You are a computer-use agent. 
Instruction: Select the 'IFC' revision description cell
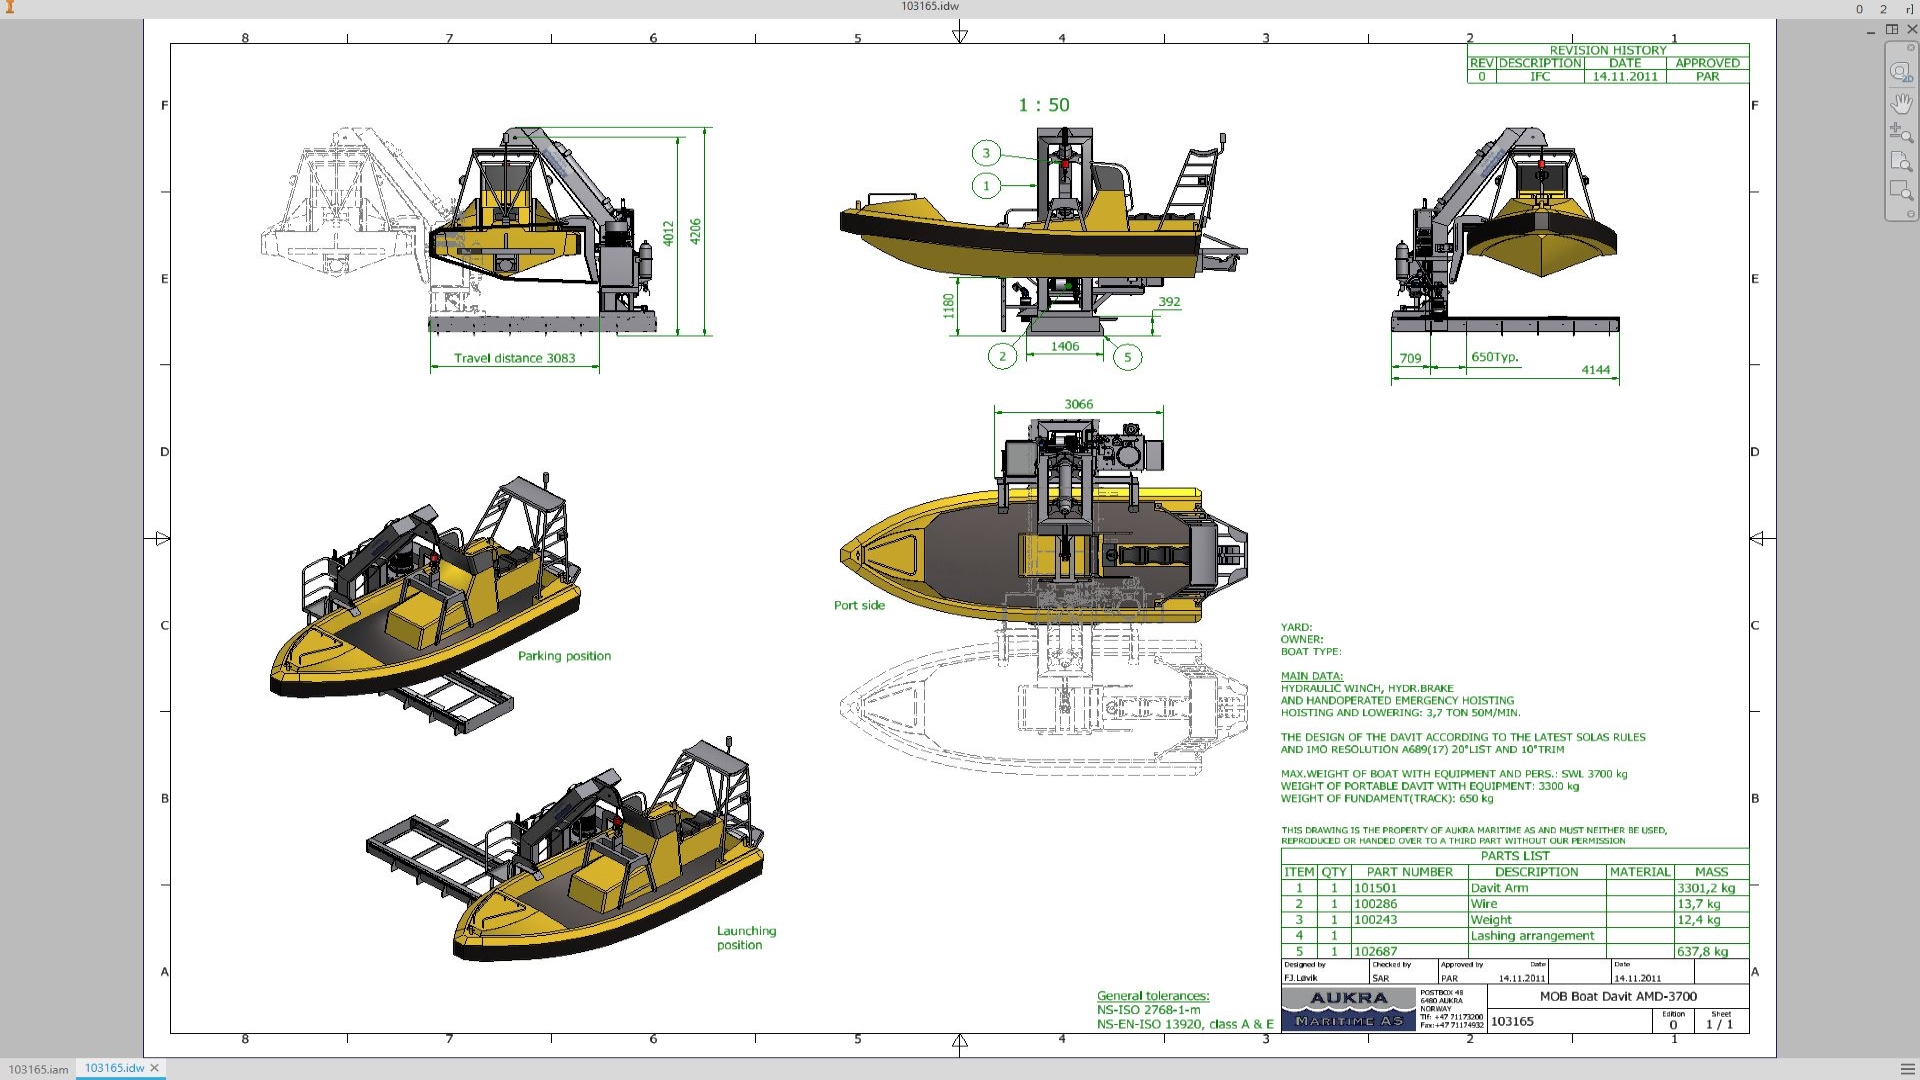pos(1540,76)
